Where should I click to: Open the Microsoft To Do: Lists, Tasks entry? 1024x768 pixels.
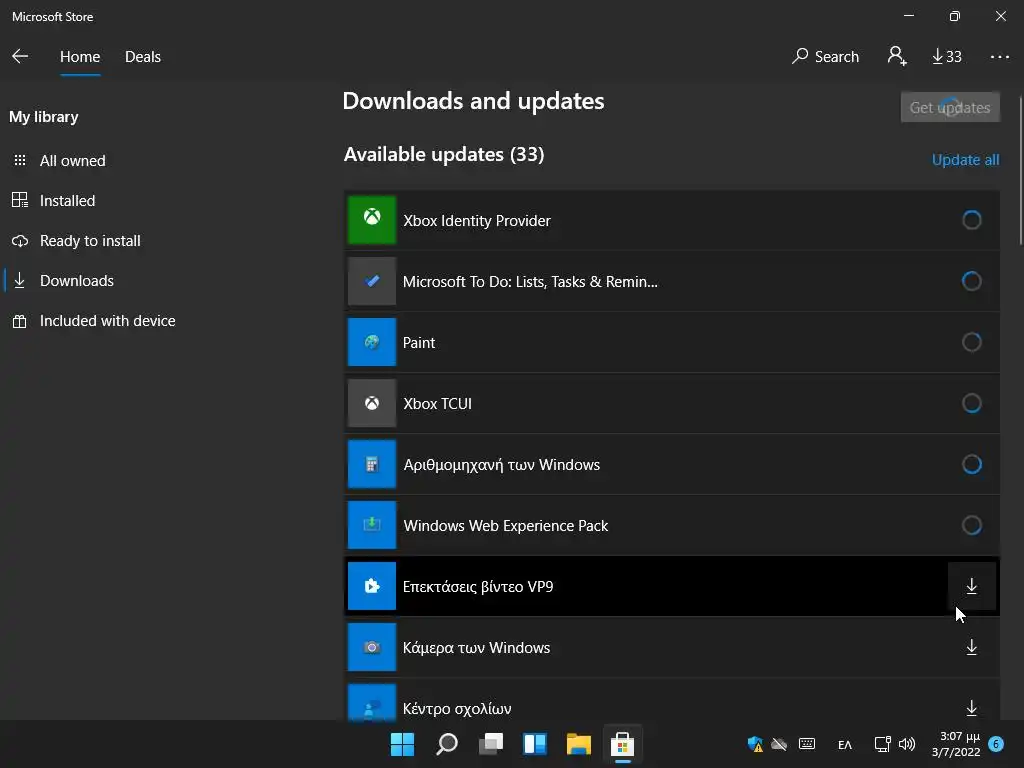pyautogui.click(x=671, y=281)
